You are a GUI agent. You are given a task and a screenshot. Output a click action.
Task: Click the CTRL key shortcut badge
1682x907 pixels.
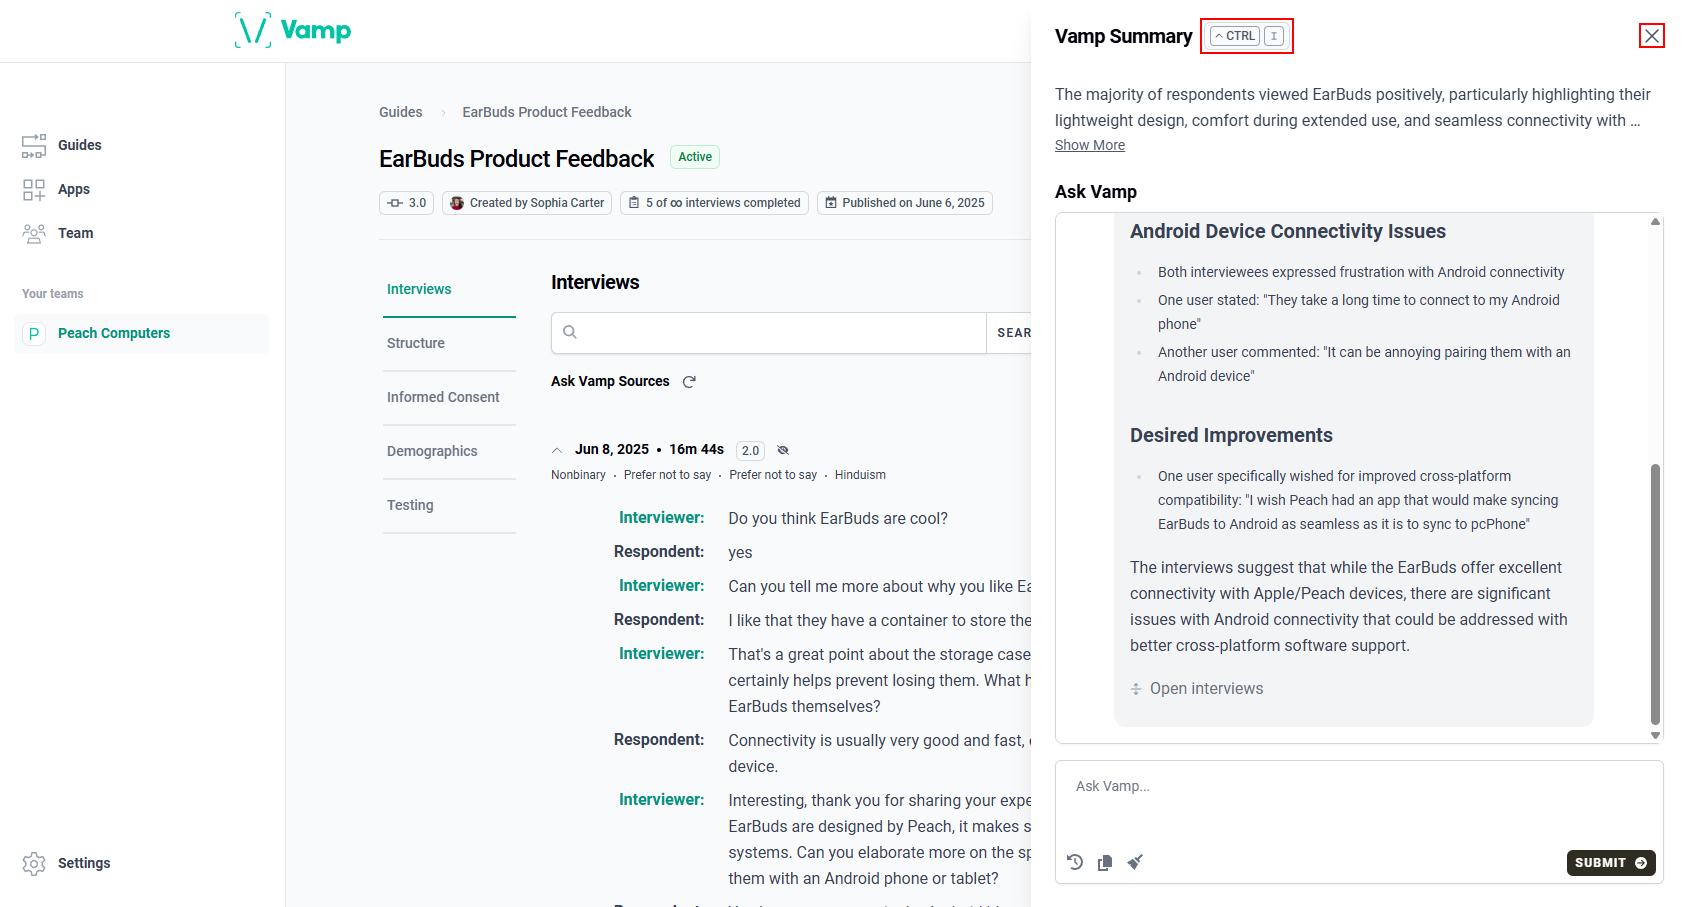pyautogui.click(x=1235, y=36)
